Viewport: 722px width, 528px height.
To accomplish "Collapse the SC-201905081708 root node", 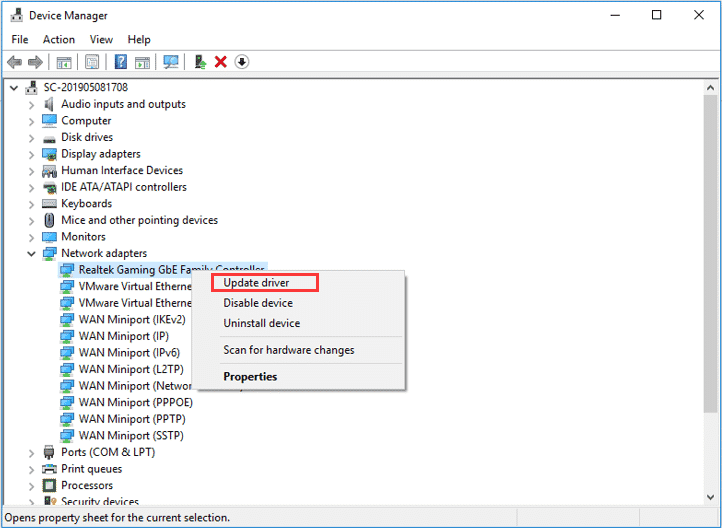I will [x=14, y=87].
